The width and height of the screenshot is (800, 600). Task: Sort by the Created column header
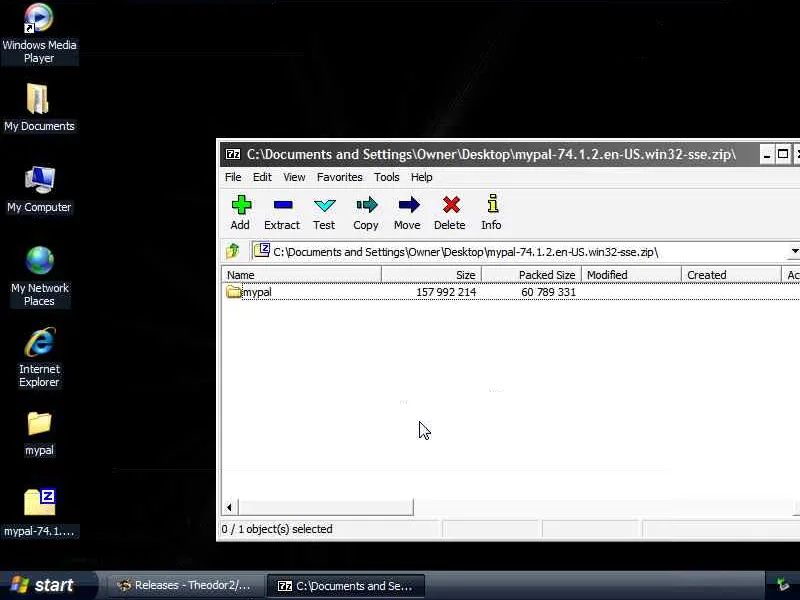click(732, 274)
